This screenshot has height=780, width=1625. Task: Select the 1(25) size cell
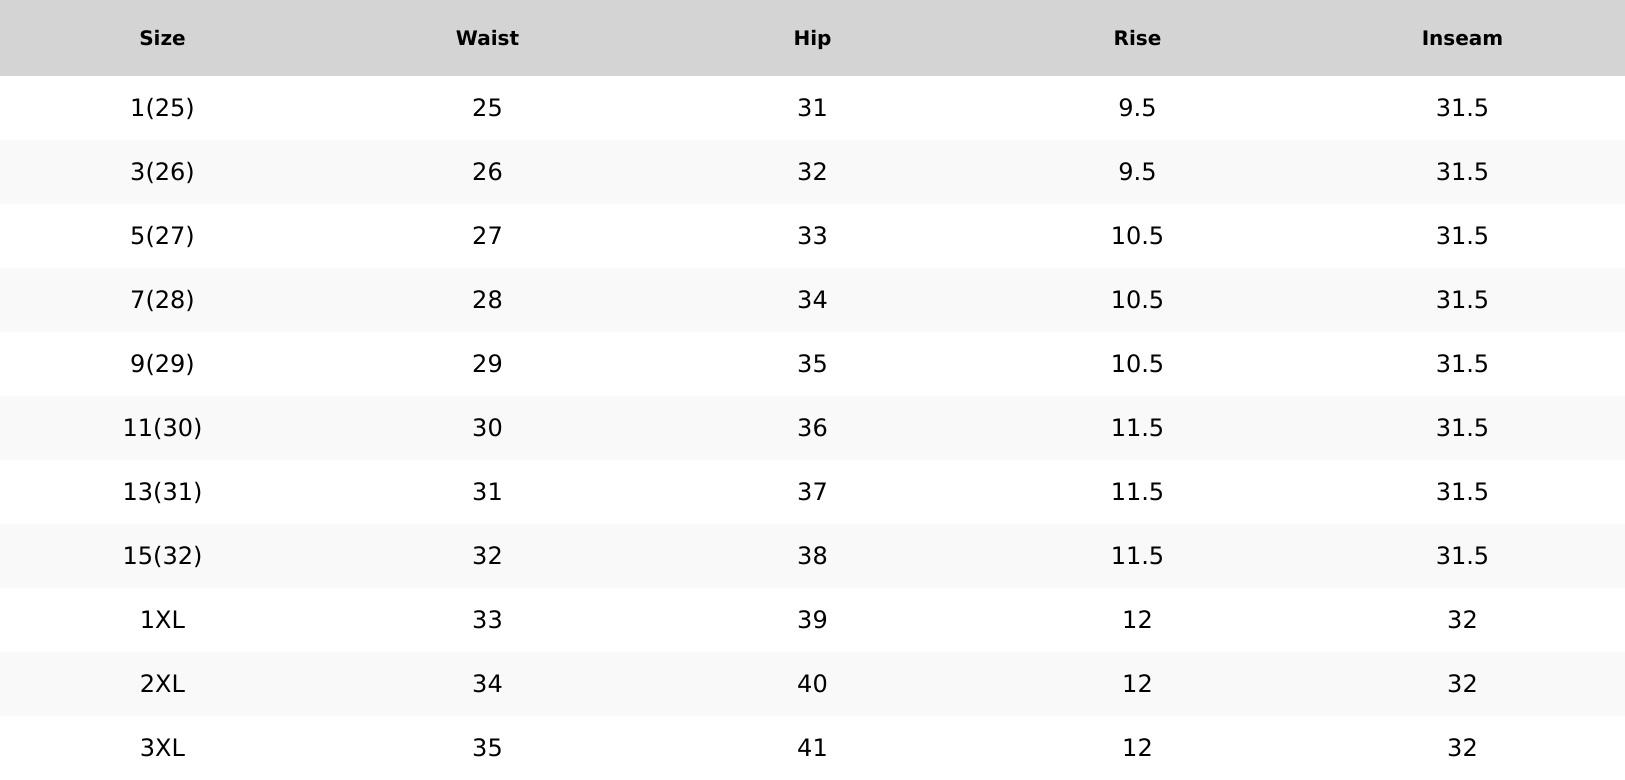(x=162, y=108)
